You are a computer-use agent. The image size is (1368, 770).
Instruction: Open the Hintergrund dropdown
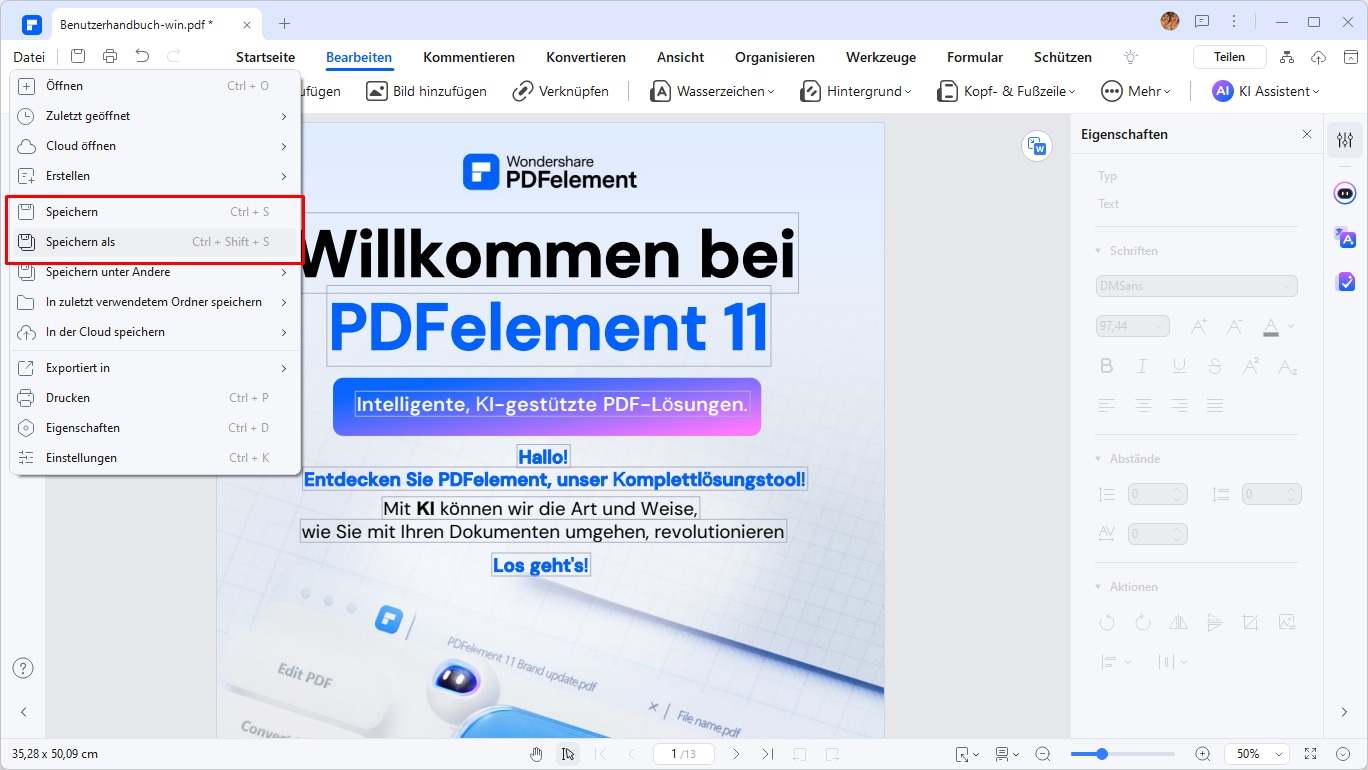click(856, 91)
